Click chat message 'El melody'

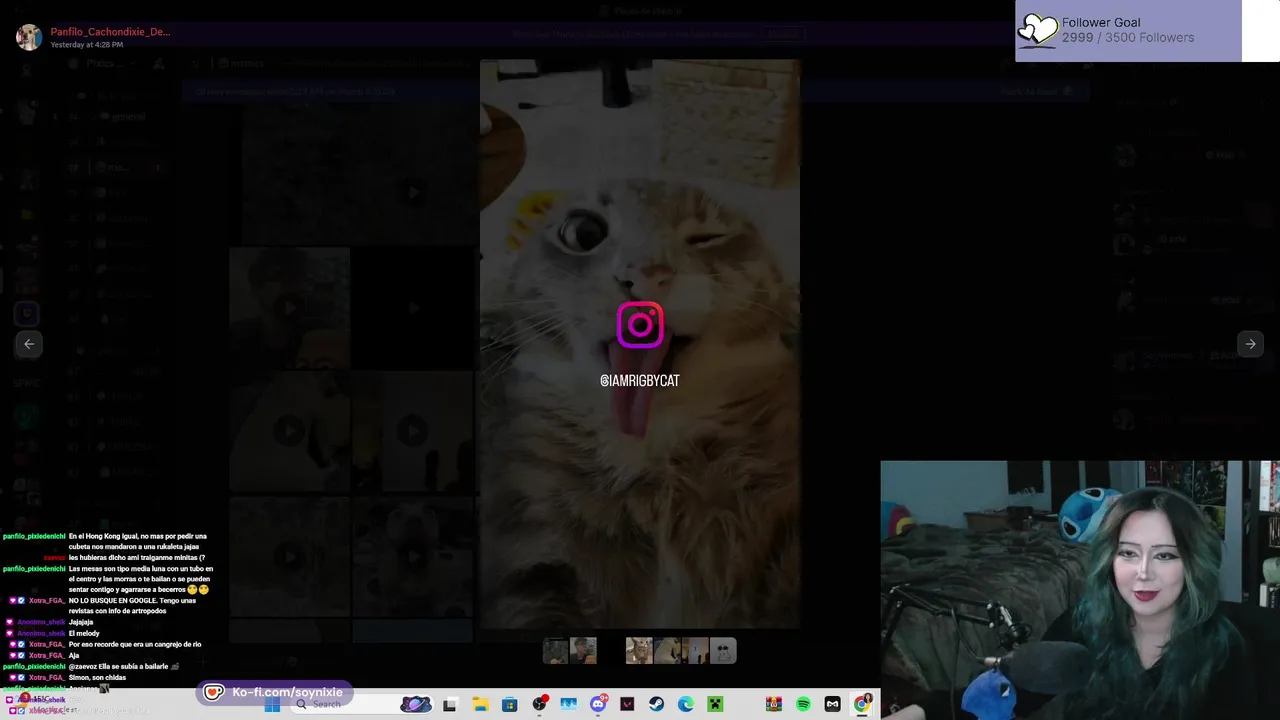click(x=84, y=634)
